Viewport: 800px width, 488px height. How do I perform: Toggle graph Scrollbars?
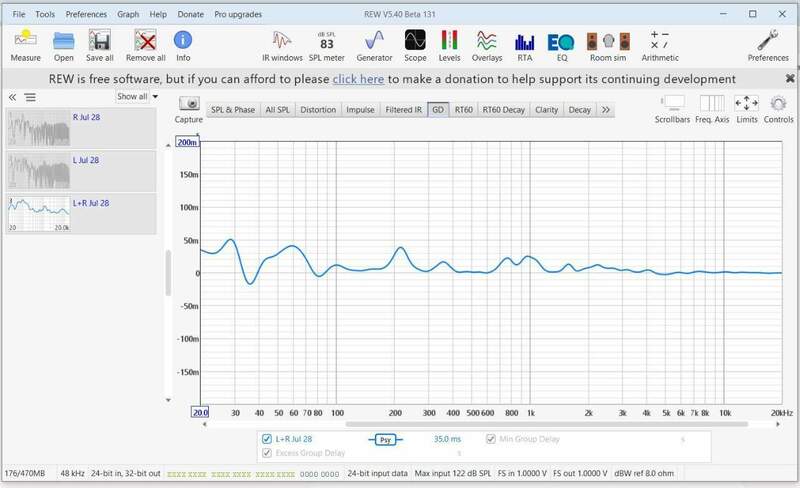672,109
